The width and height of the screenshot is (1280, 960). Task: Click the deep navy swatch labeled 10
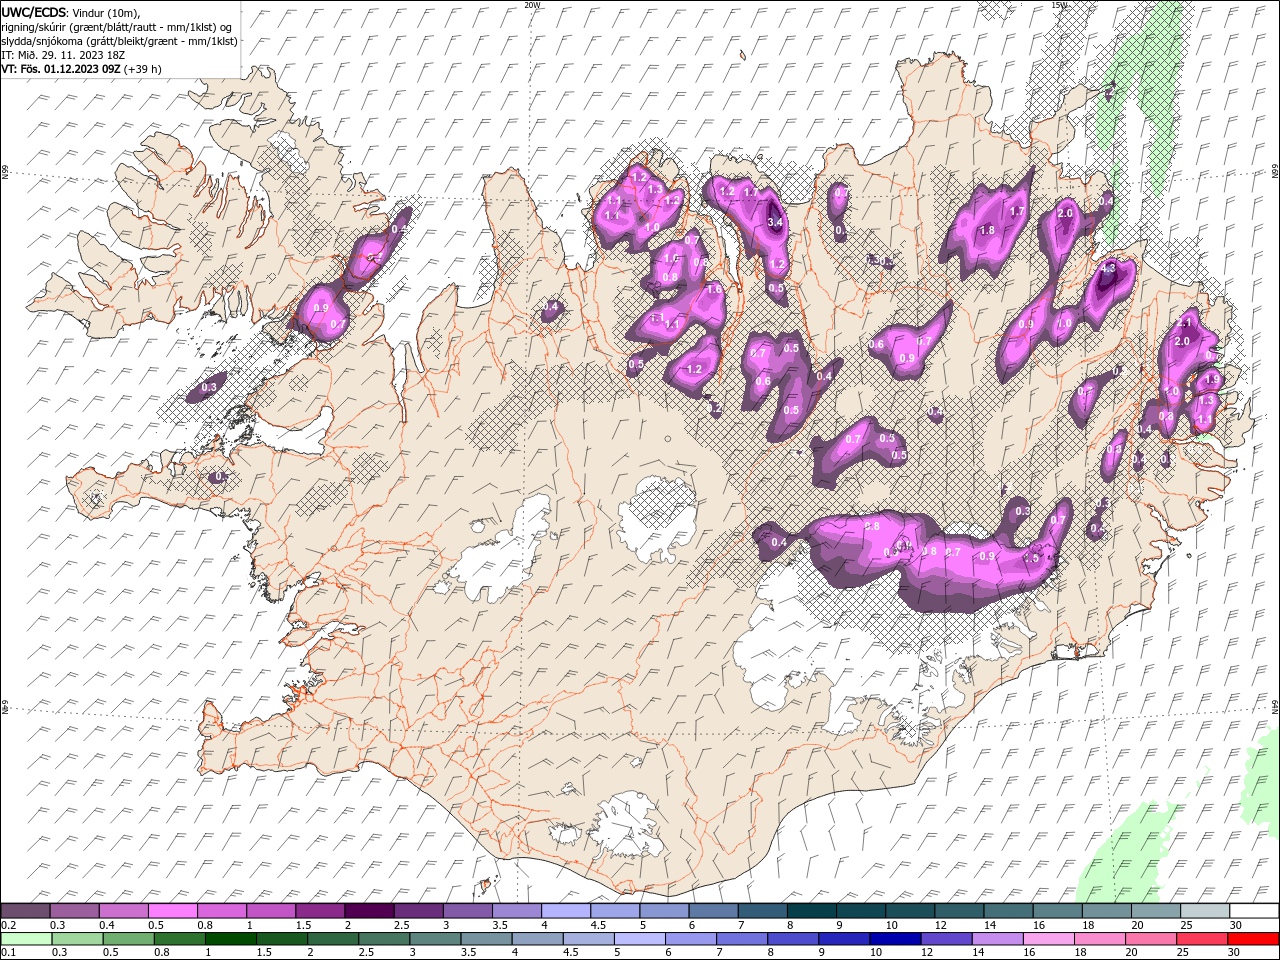click(895, 938)
